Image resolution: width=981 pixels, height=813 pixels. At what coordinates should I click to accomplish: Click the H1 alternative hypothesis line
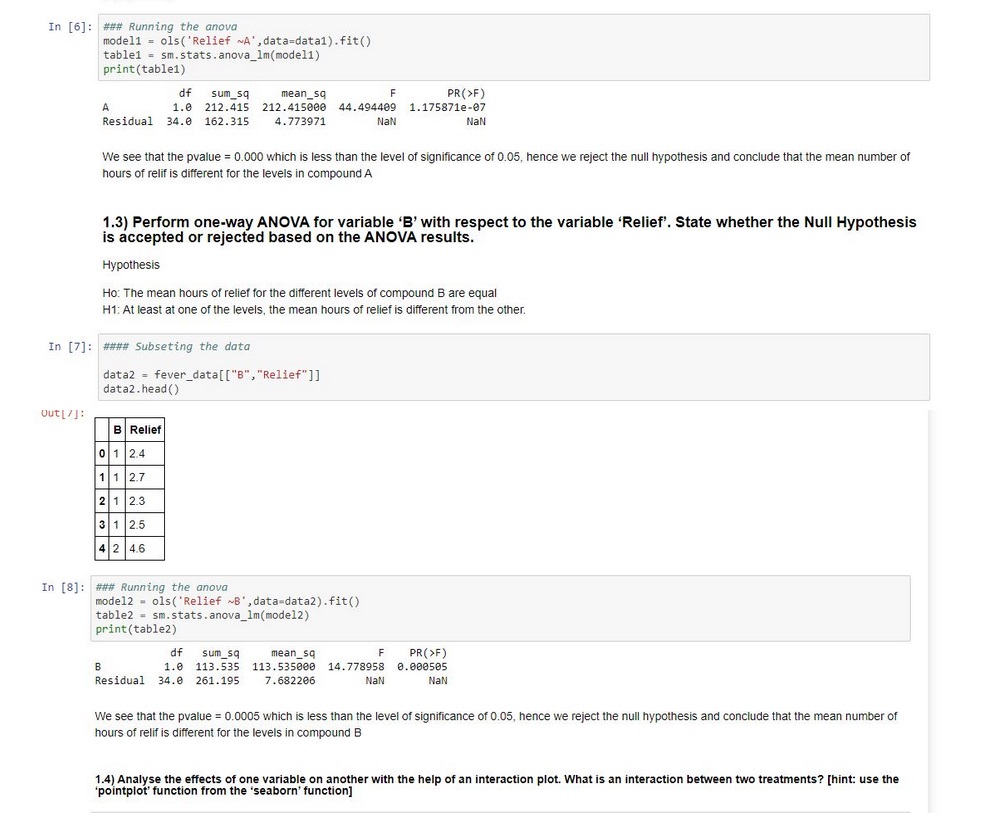[x=314, y=310]
